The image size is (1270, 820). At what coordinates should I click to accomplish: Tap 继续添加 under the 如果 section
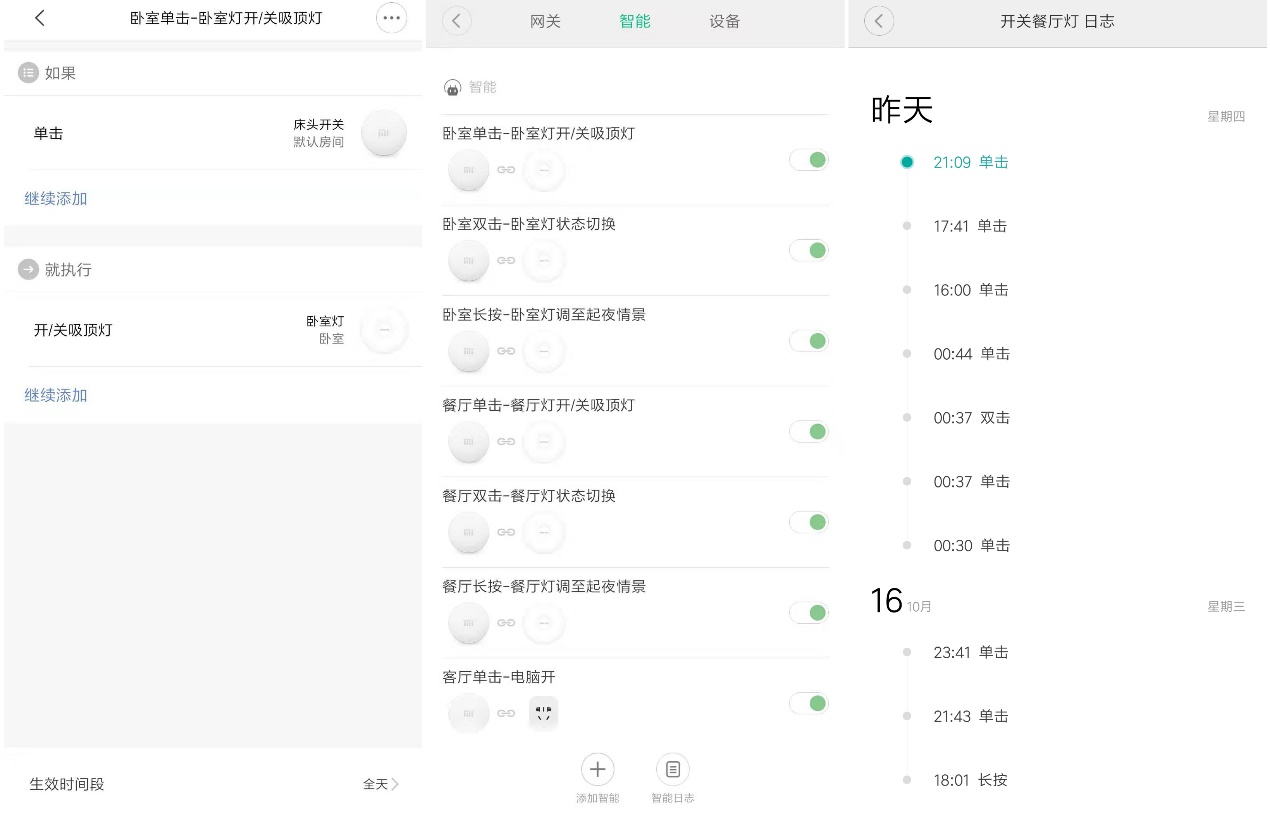55,198
